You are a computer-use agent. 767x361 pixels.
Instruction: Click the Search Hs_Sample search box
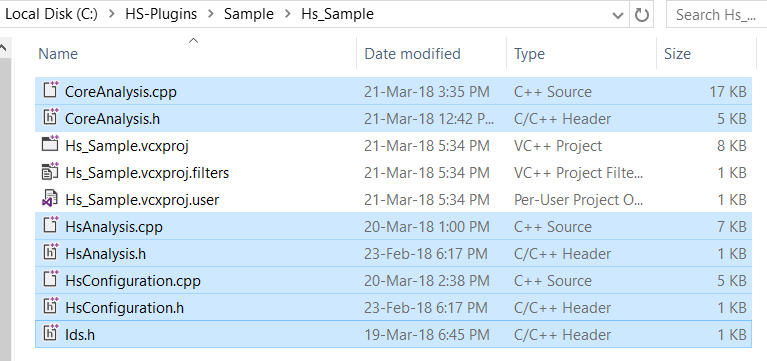pyautogui.click(x=717, y=15)
